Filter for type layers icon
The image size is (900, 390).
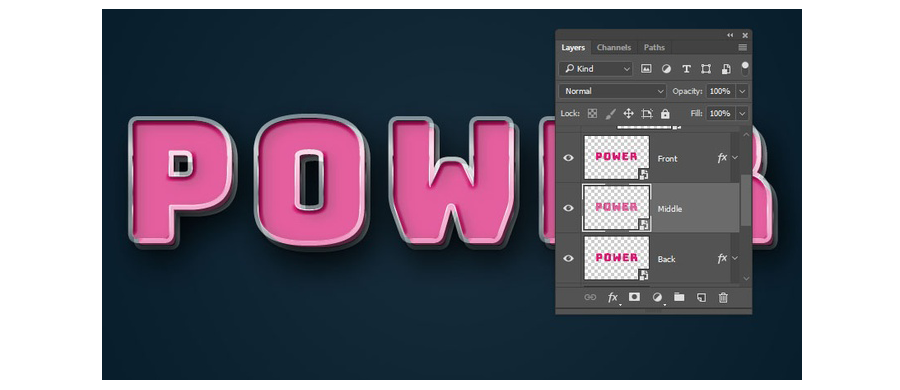[686, 69]
